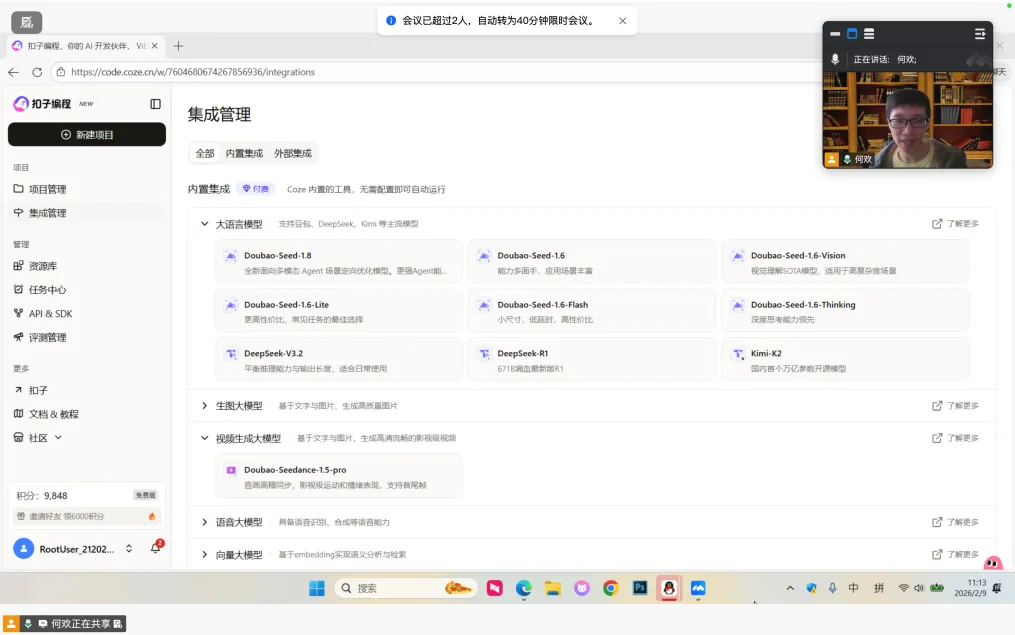Click the Doubao-Seedance-1.5-pro video icon
Screen dimensions: 1015x635
pos(230,470)
